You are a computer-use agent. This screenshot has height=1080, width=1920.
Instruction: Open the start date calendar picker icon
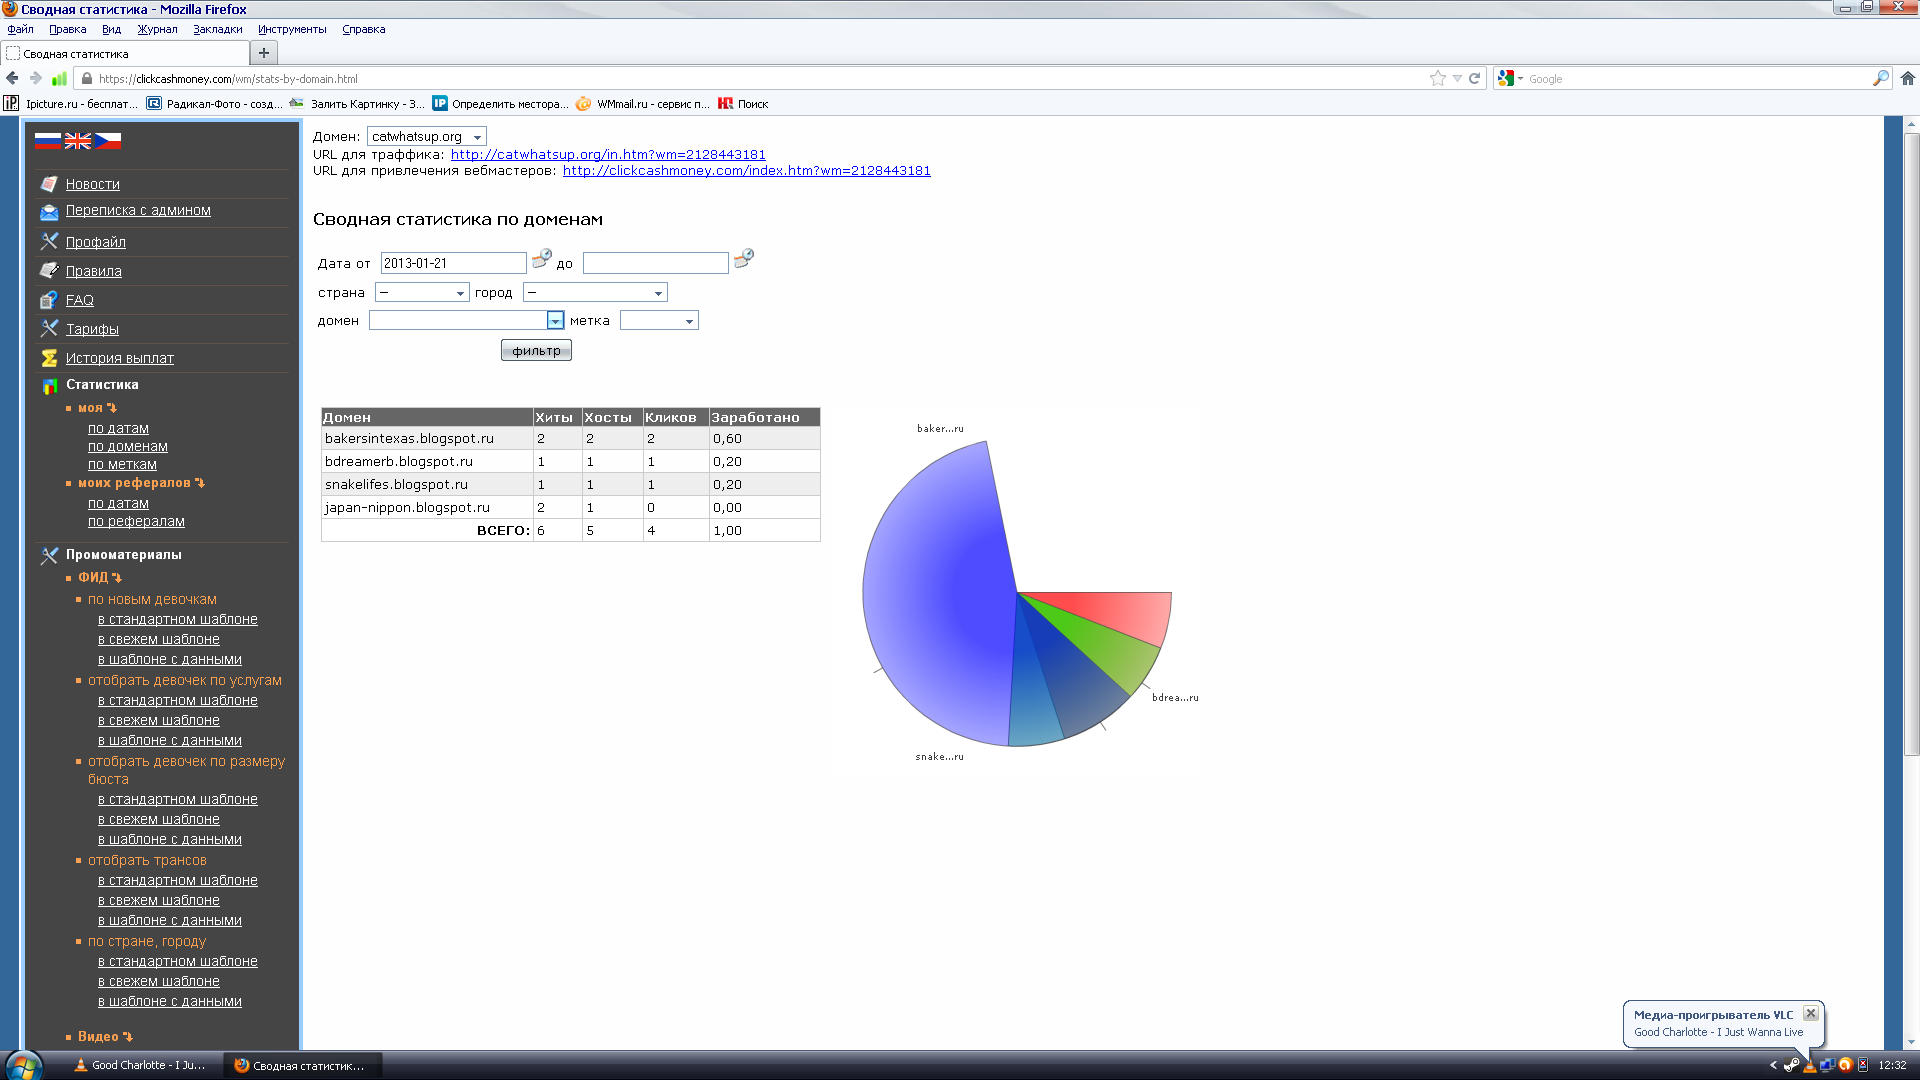tap(541, 260)
